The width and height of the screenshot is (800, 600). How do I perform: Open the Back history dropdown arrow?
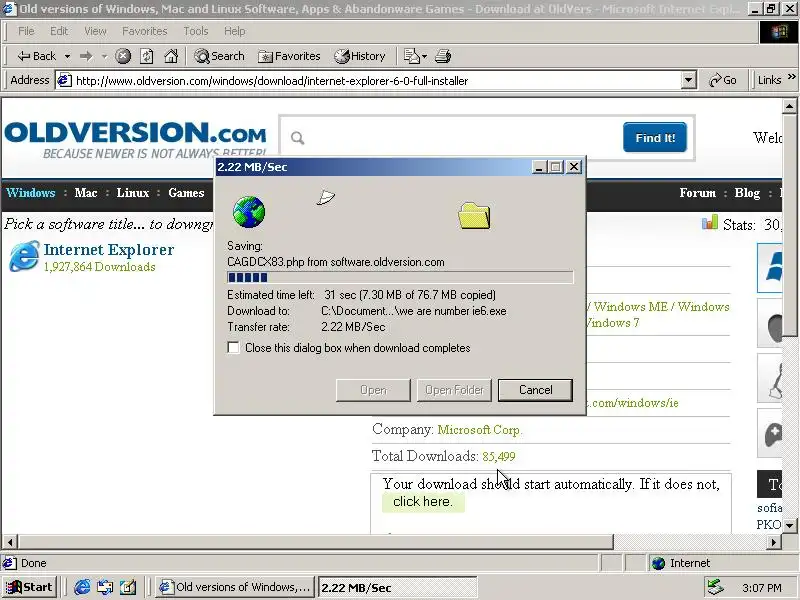(x=67, y=57)
